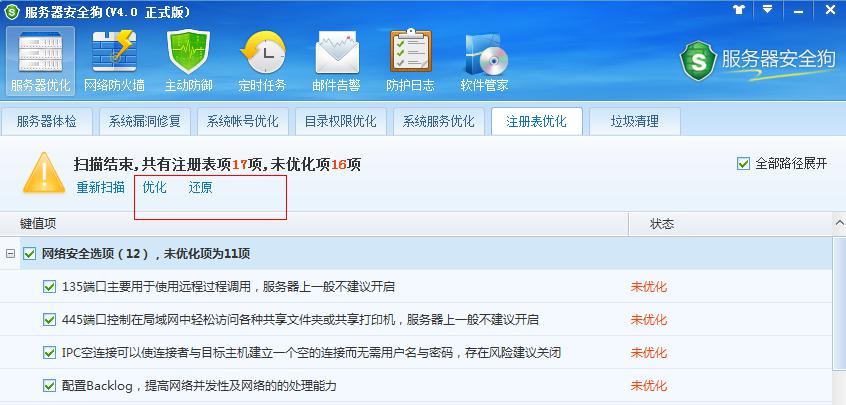Open the 防护日志 protection log module

tap(411, 61)
